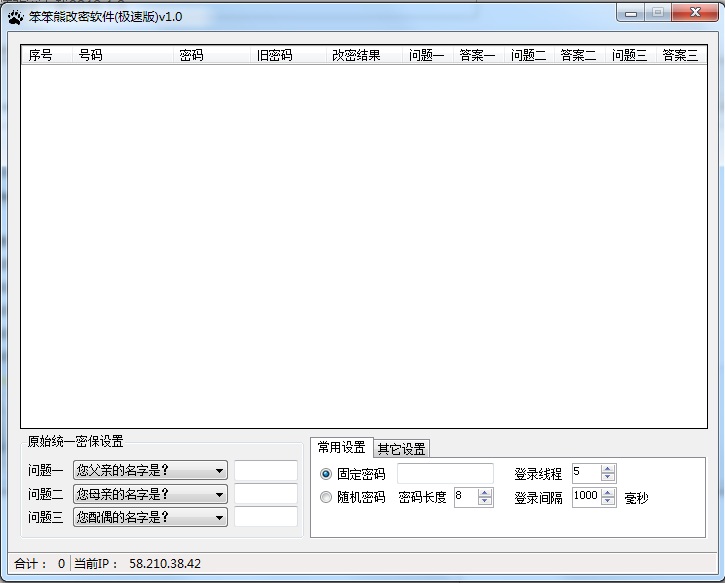Click the 号码 column header
Viewport: 725px width, 583px height.
90,55
